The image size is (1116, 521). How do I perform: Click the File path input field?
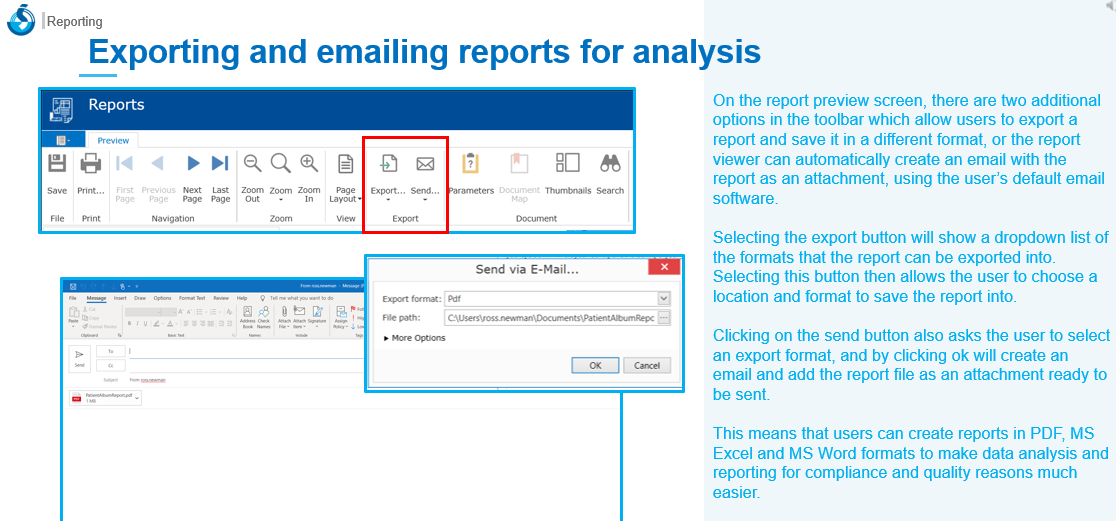(x=548, y=318)
